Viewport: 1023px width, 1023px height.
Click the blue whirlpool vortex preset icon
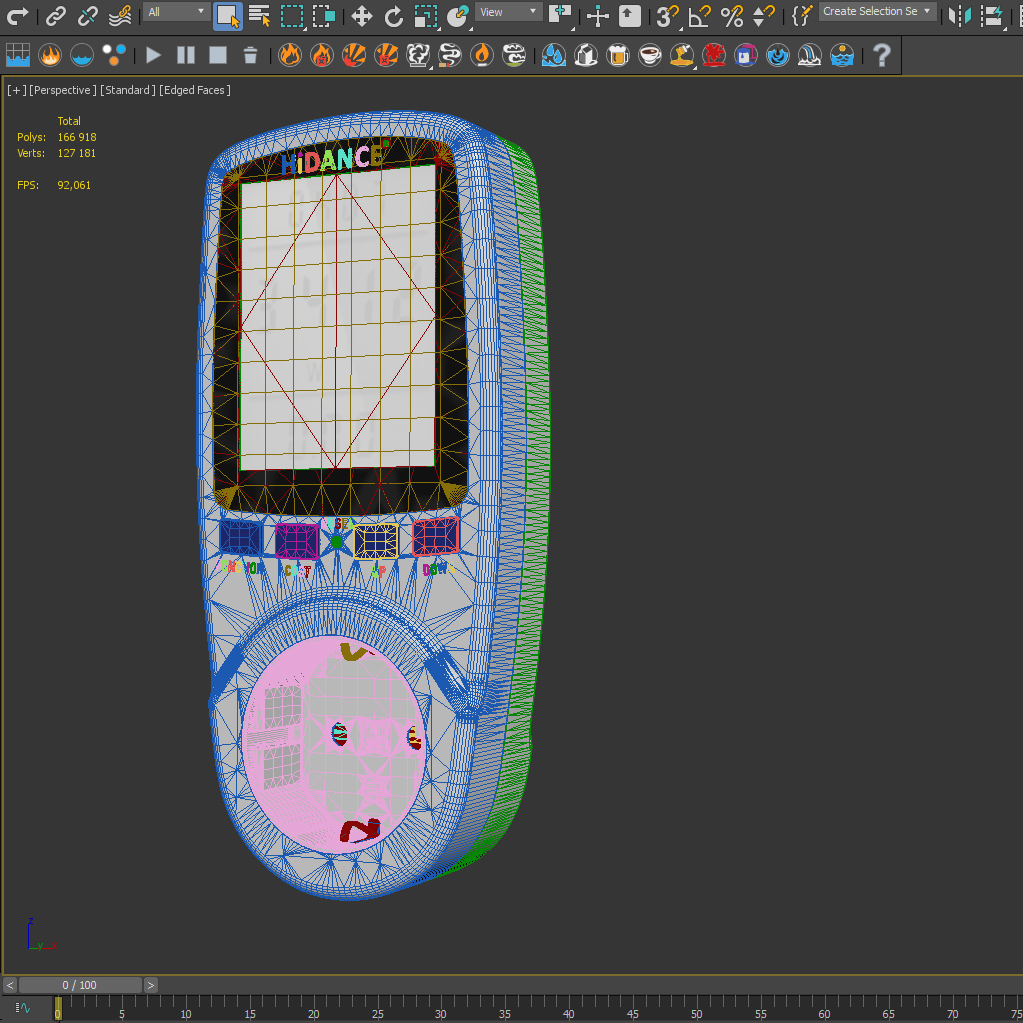point(778,55)
